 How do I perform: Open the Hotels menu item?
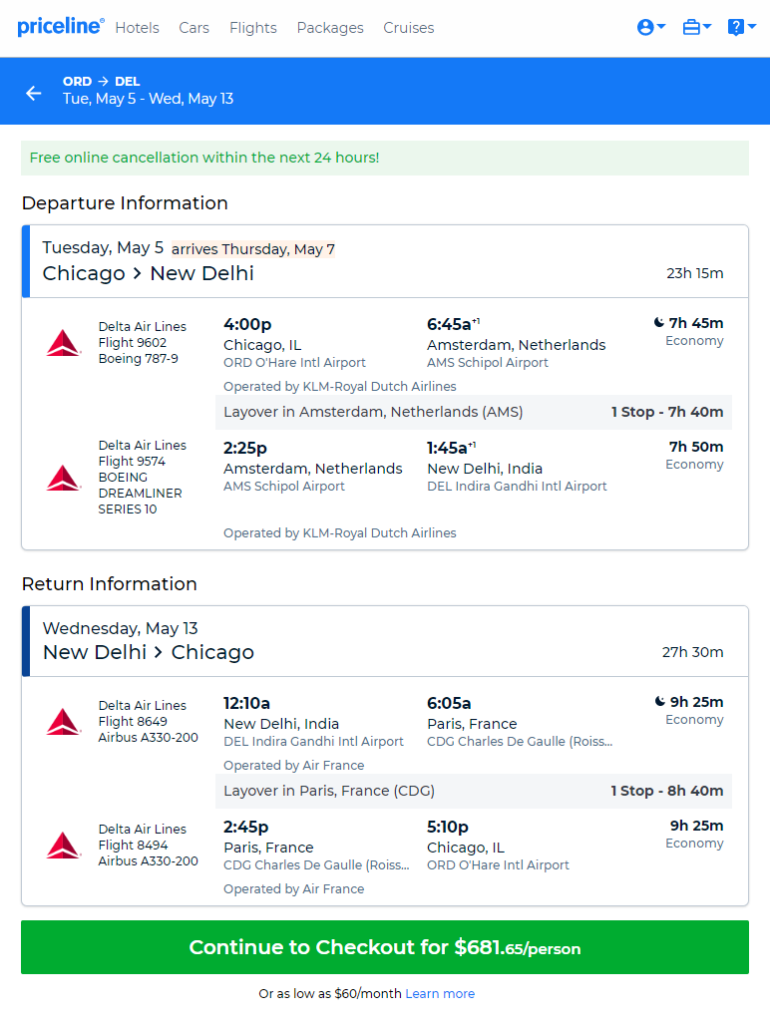137,28
